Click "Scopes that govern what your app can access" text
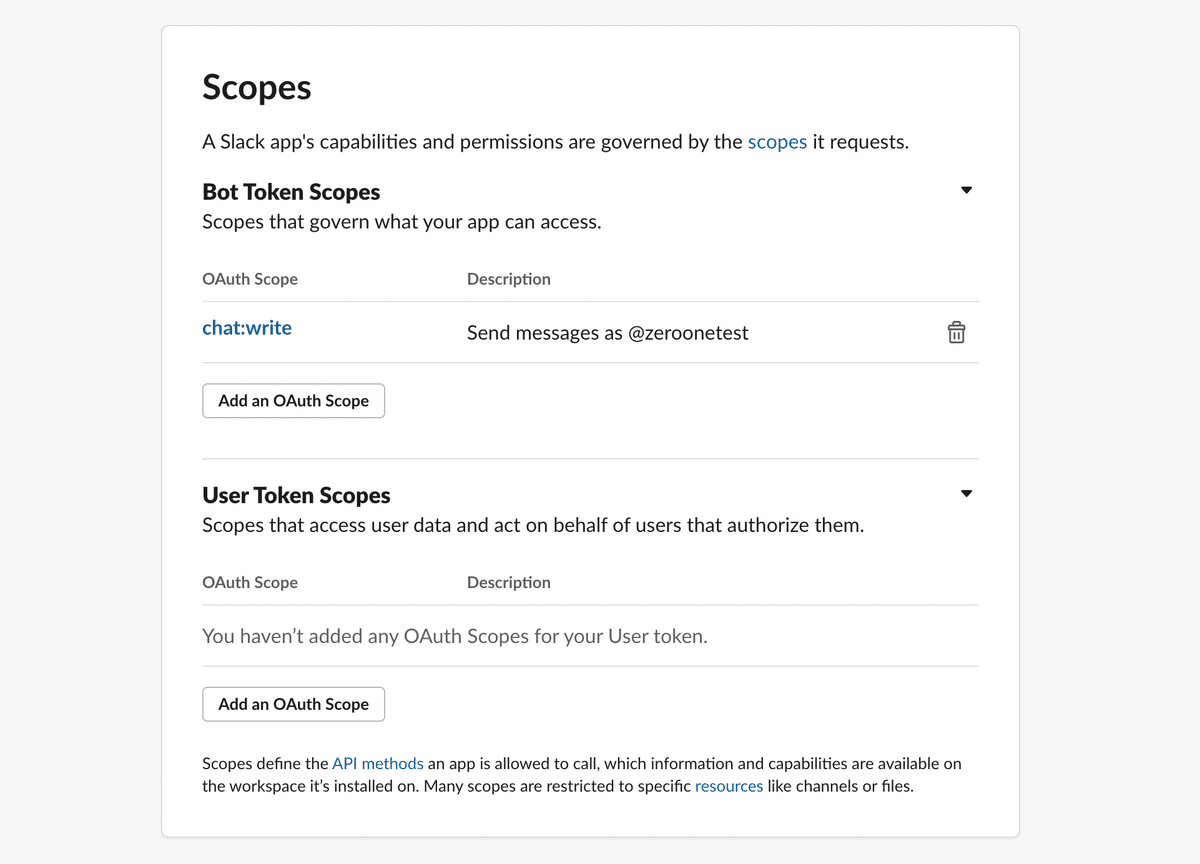The image size is (1200, 864). click(x=401, y=222)
